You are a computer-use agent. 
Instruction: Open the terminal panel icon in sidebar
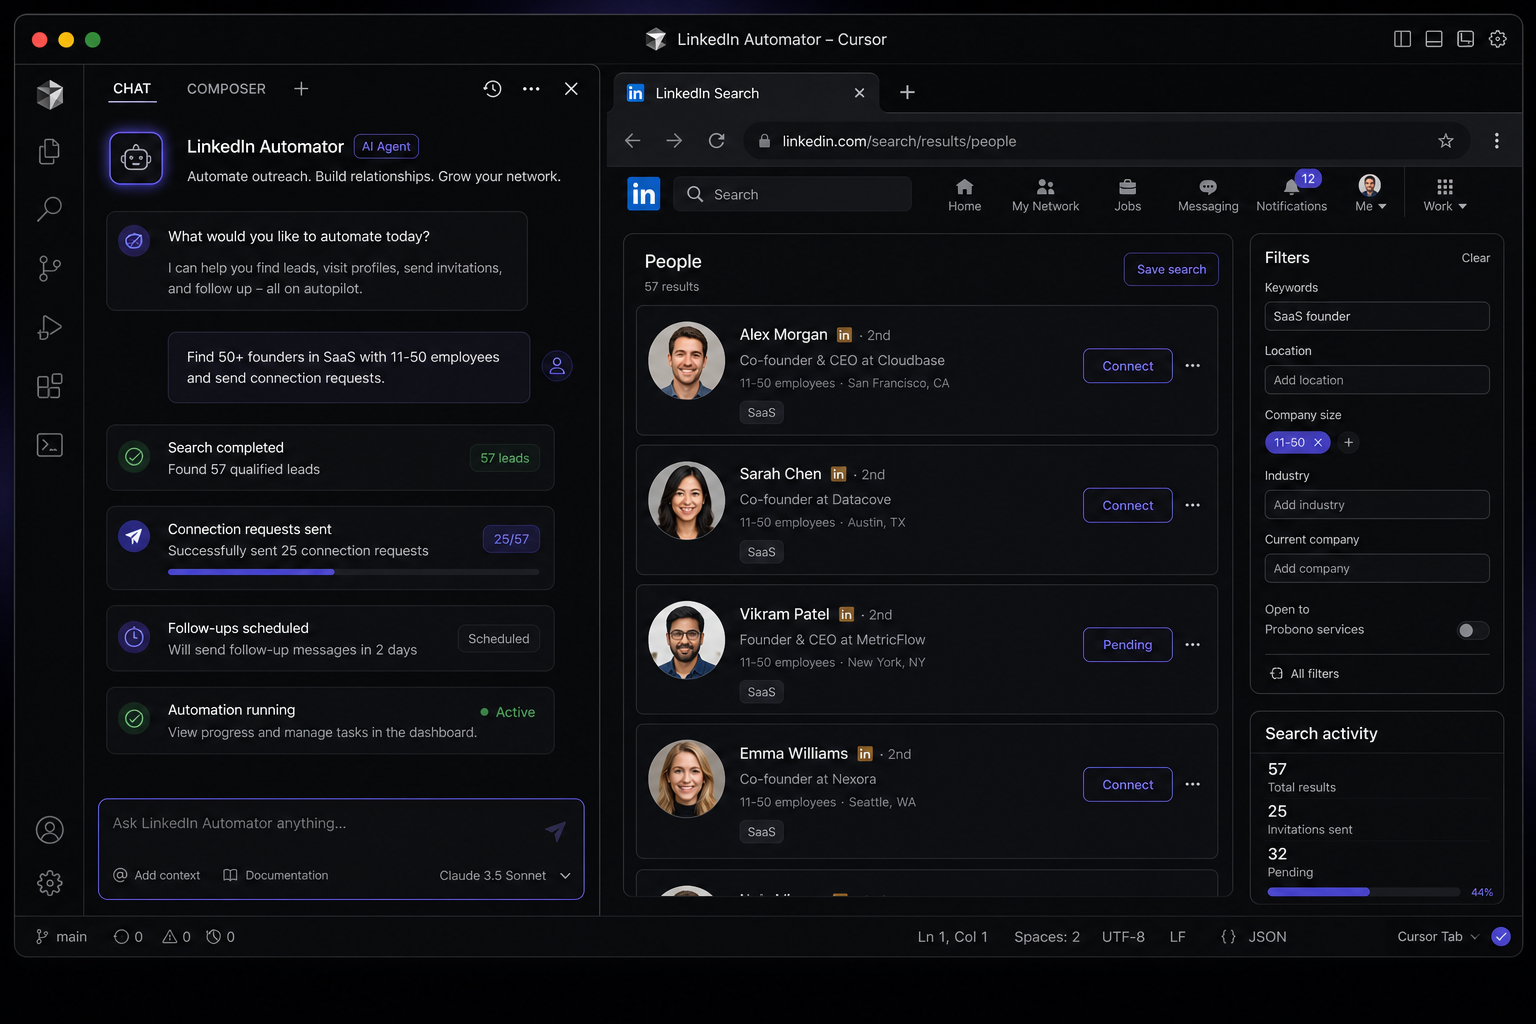49,445
